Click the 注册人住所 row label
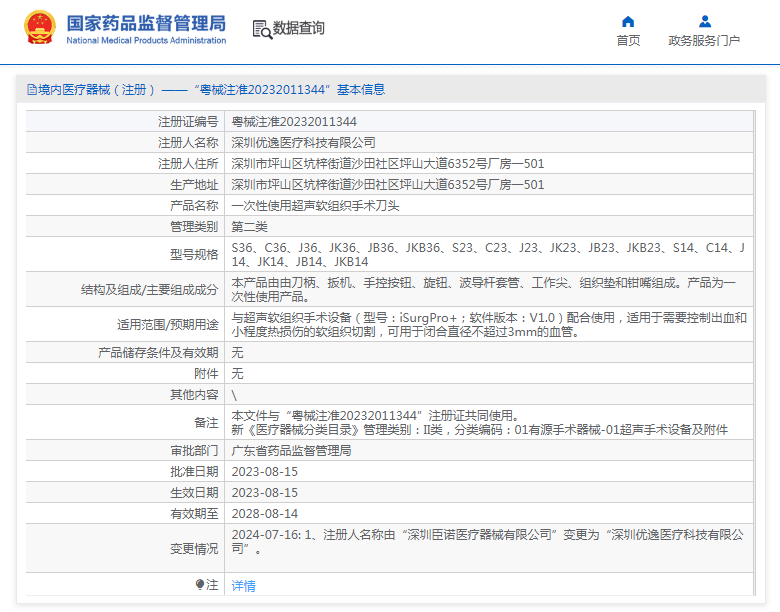 188,163
